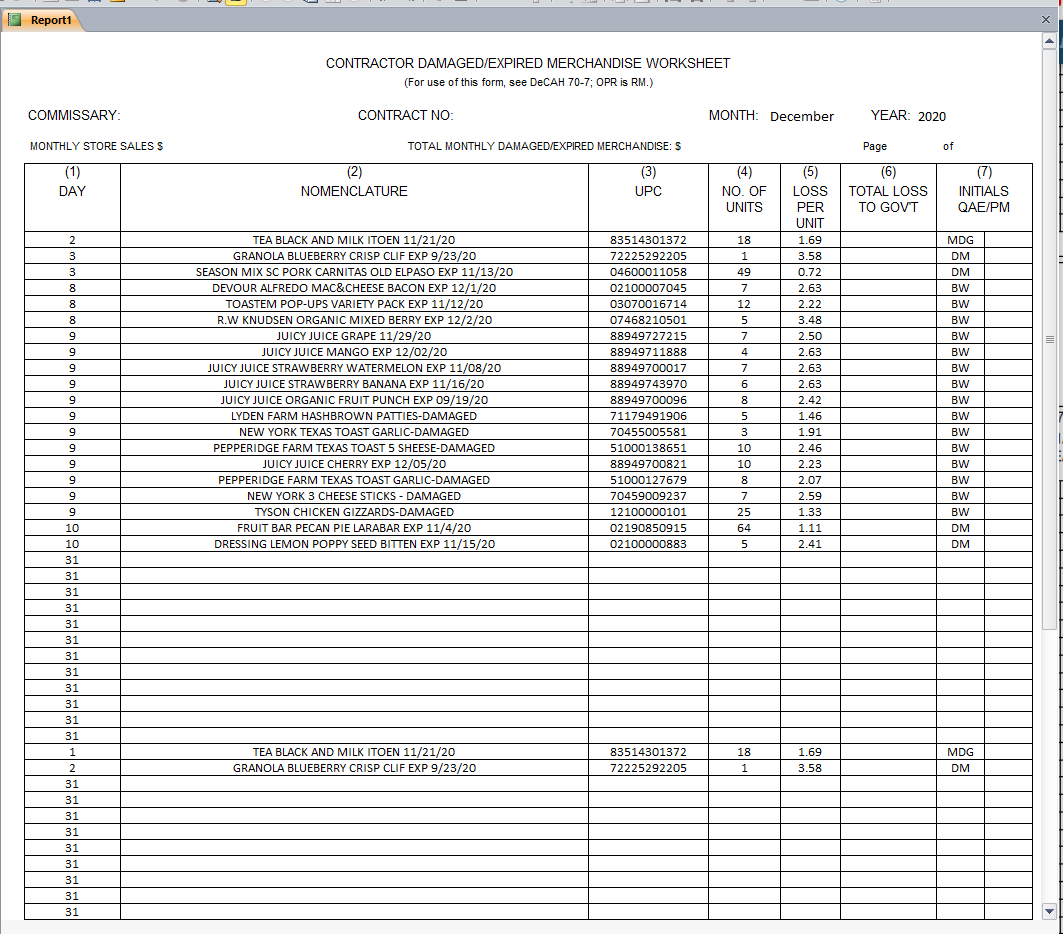Select 'JUICY JUICE CHERRY EXP 12/05/20' cell
The image size is (1063, 934).
[x=354, y=464]
